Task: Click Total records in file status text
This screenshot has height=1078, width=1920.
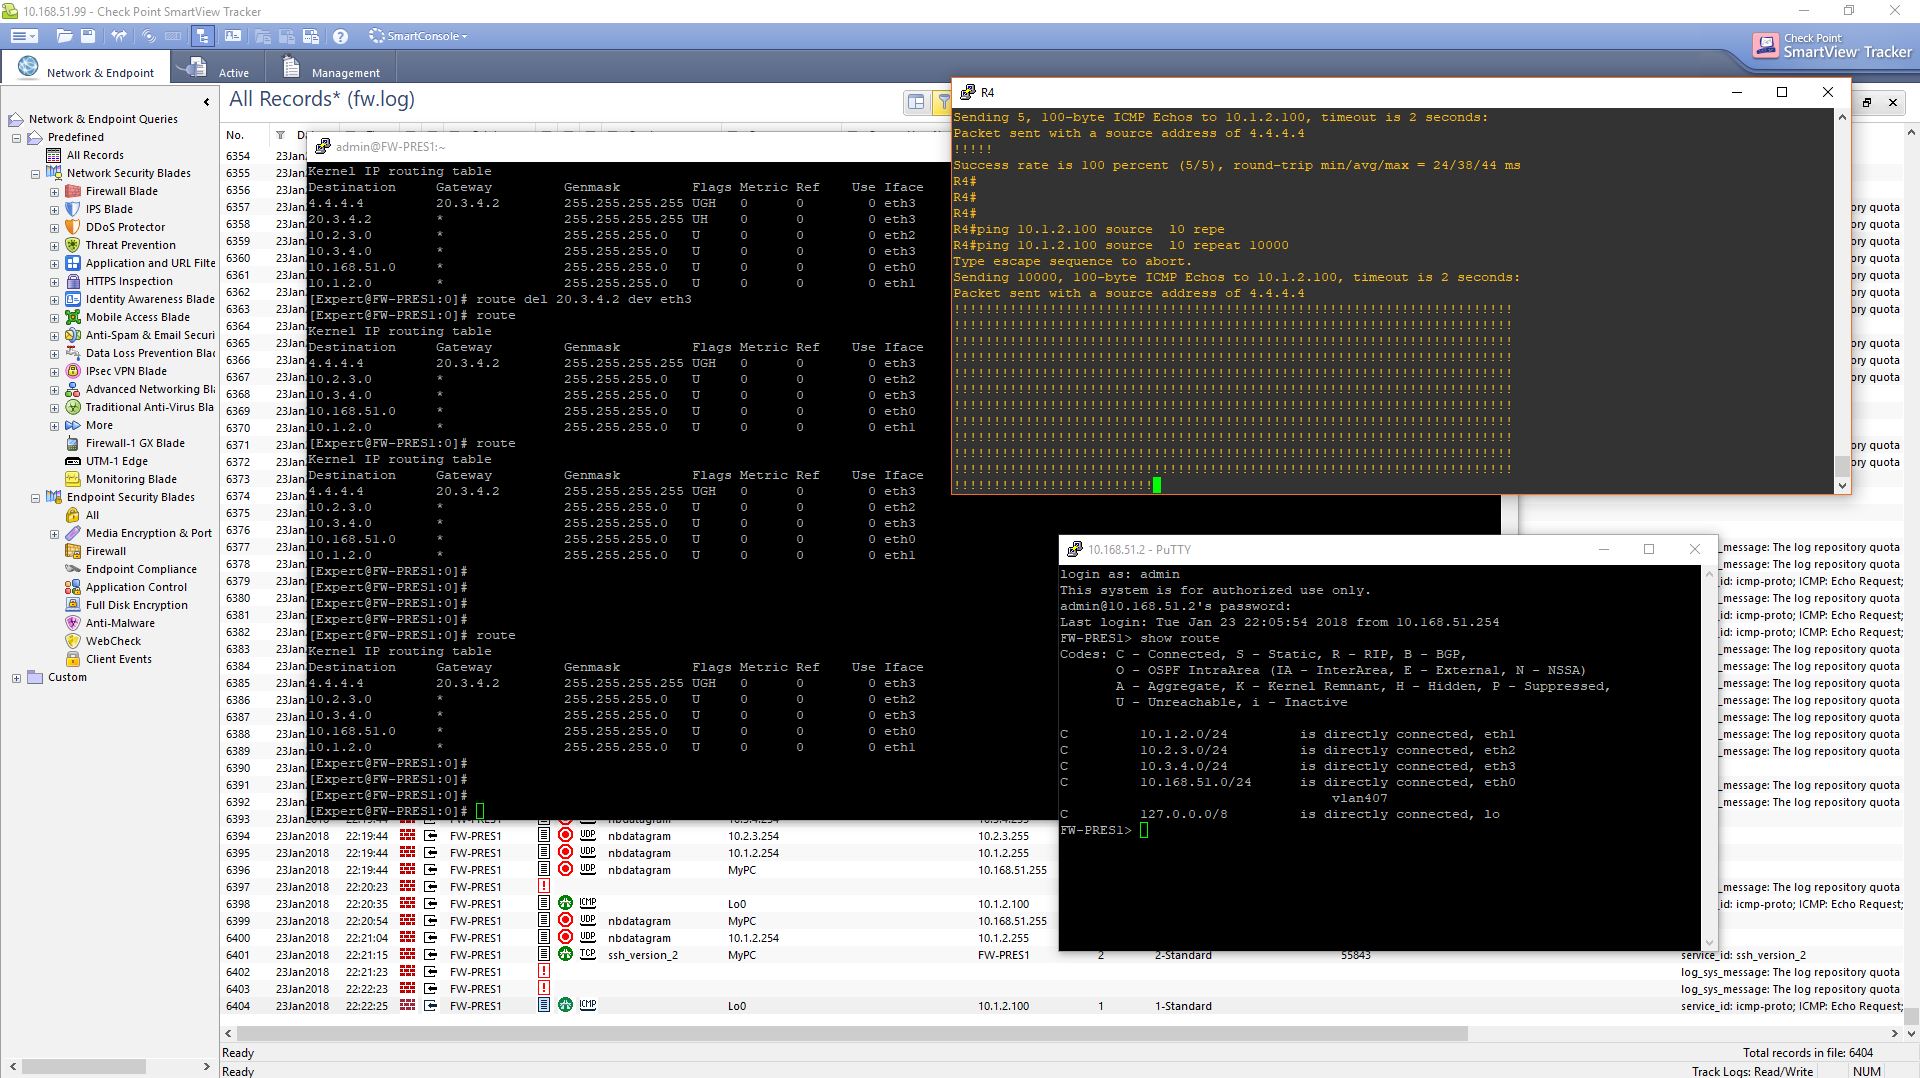Action: click(1808, 1053)
